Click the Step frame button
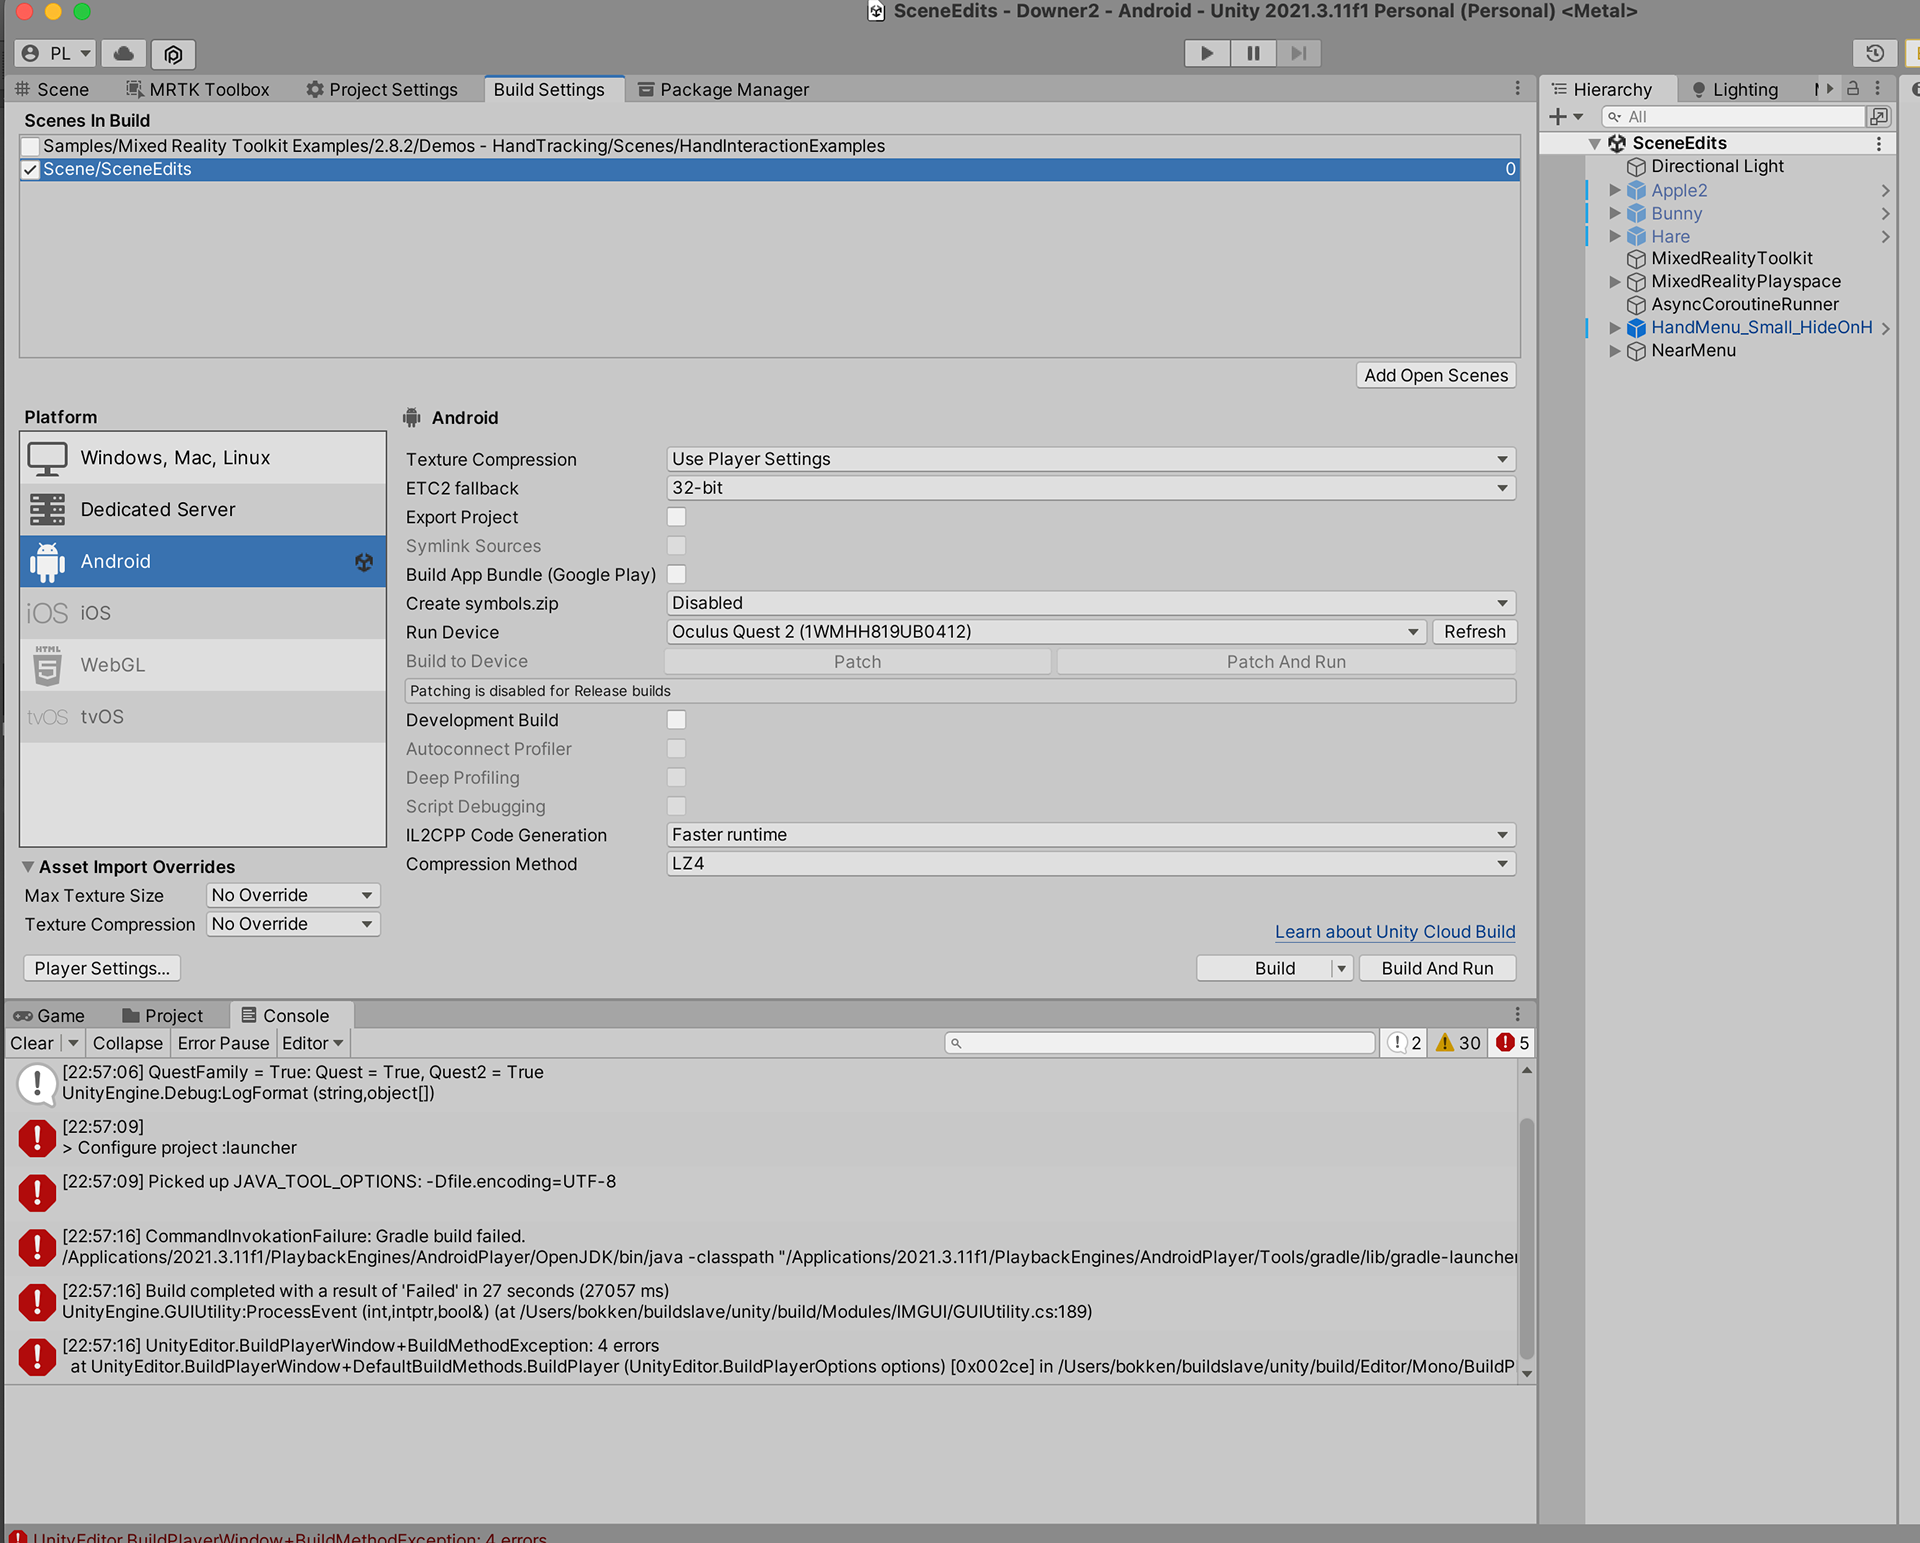The width and height of the screenshot is (1920, 1543). 1298,53
